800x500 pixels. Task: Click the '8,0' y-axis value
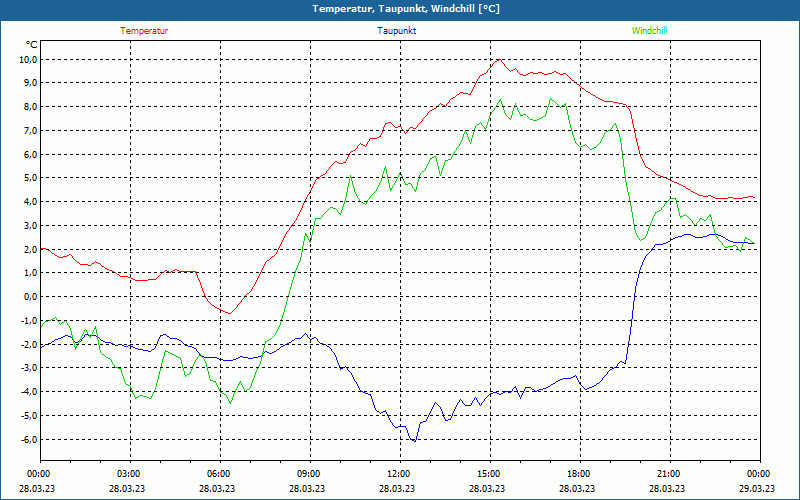pyautogui.click(x=31, y=107)
